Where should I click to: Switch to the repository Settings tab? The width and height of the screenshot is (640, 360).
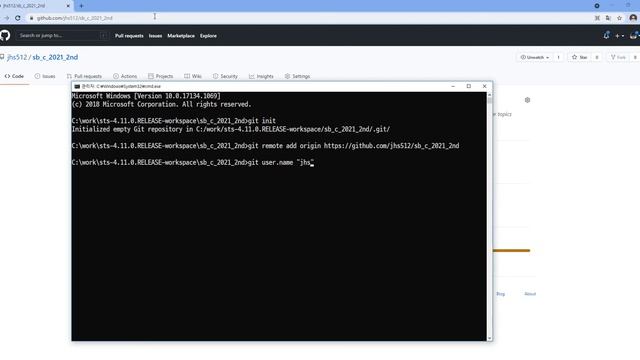[x=297, y=76]
